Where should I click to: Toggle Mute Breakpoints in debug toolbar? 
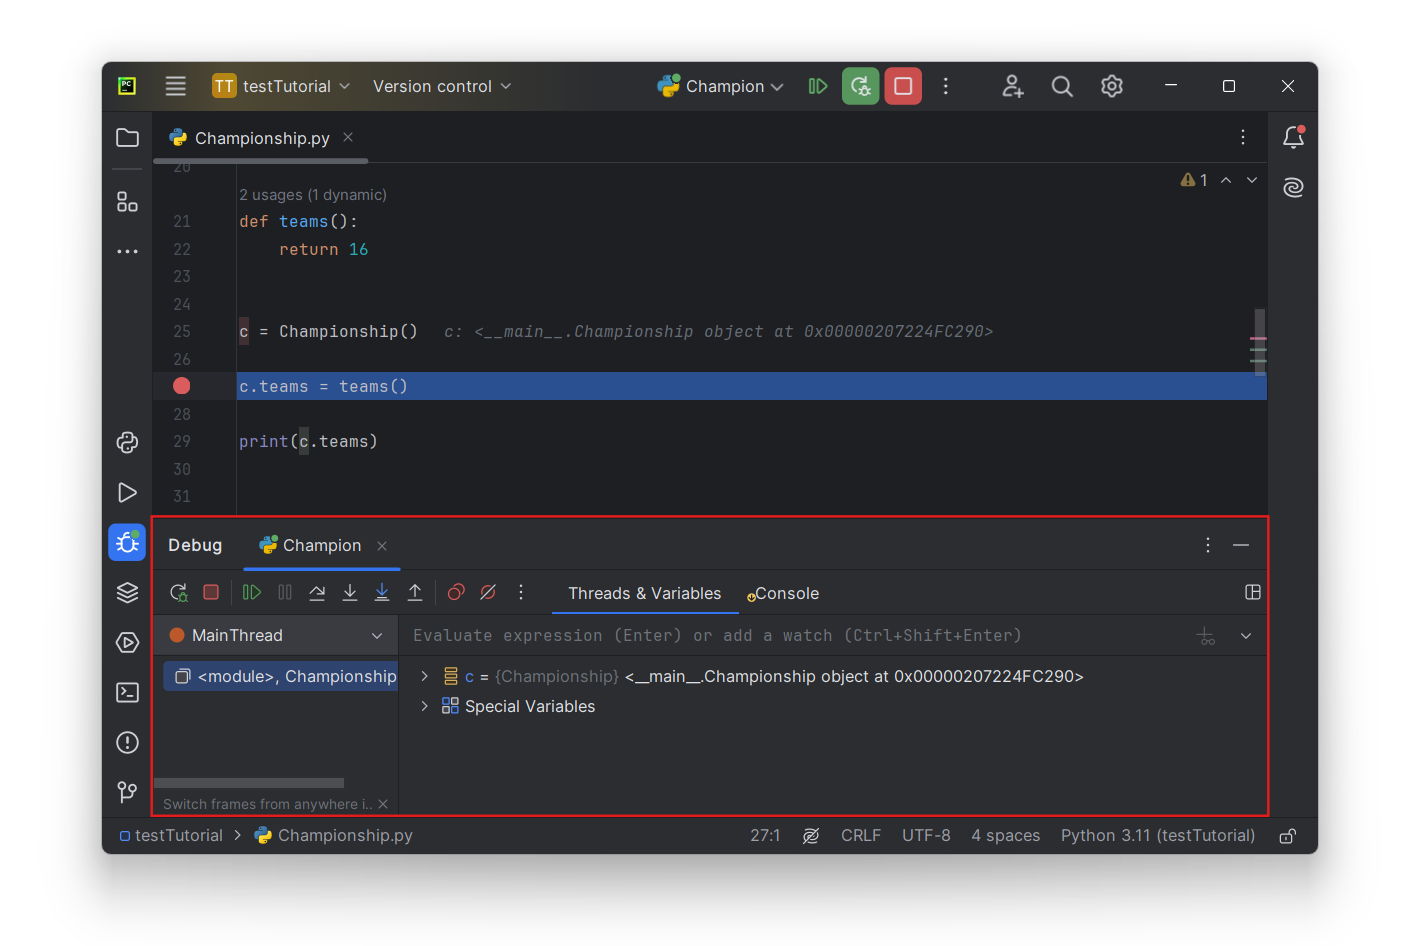(x=488, y=593)
